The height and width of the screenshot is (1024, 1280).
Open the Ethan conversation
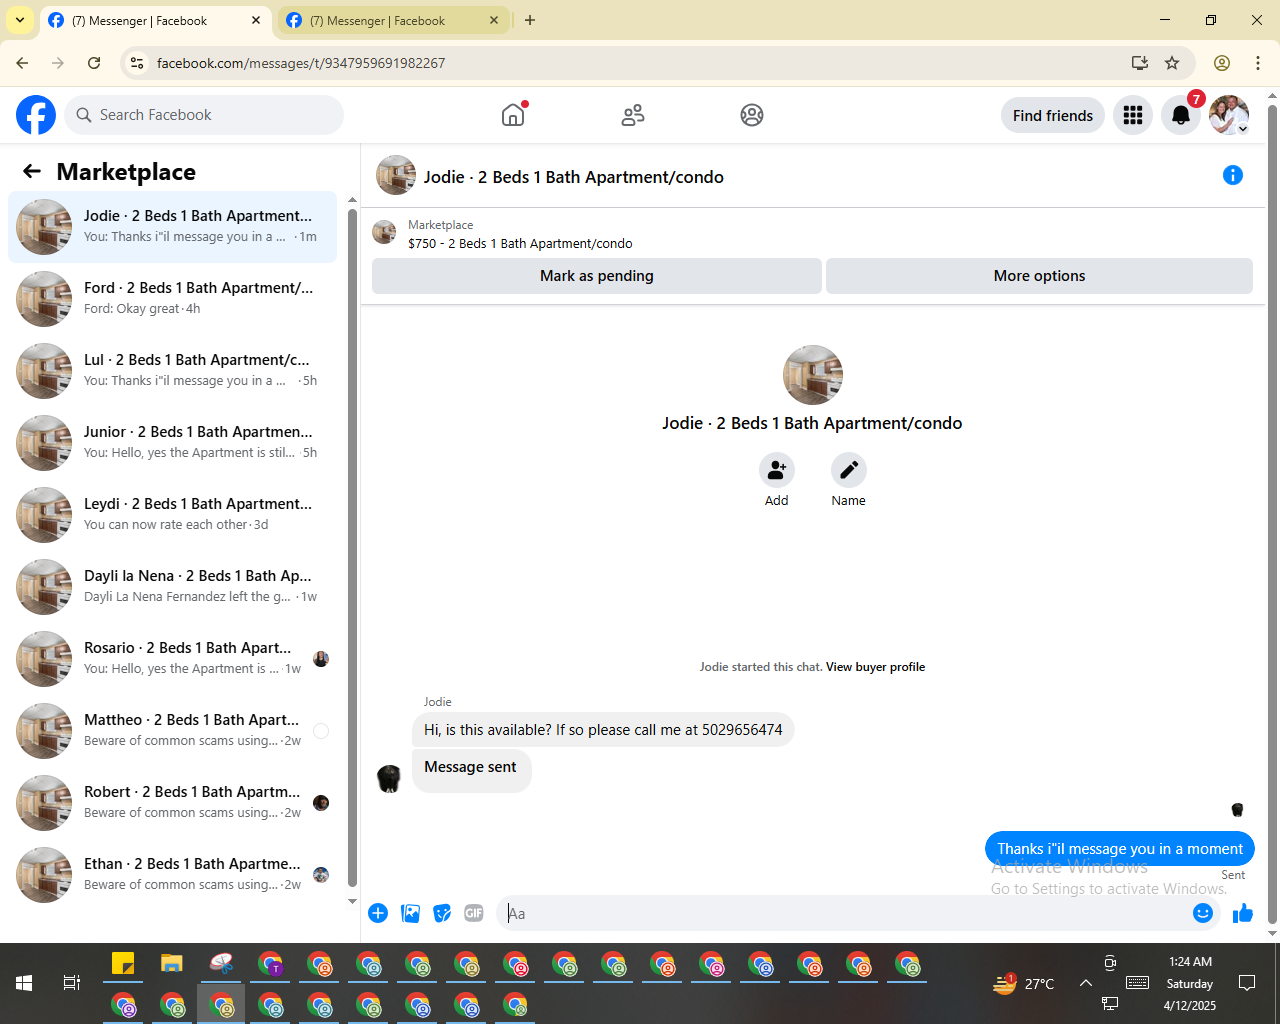point(172,875)
